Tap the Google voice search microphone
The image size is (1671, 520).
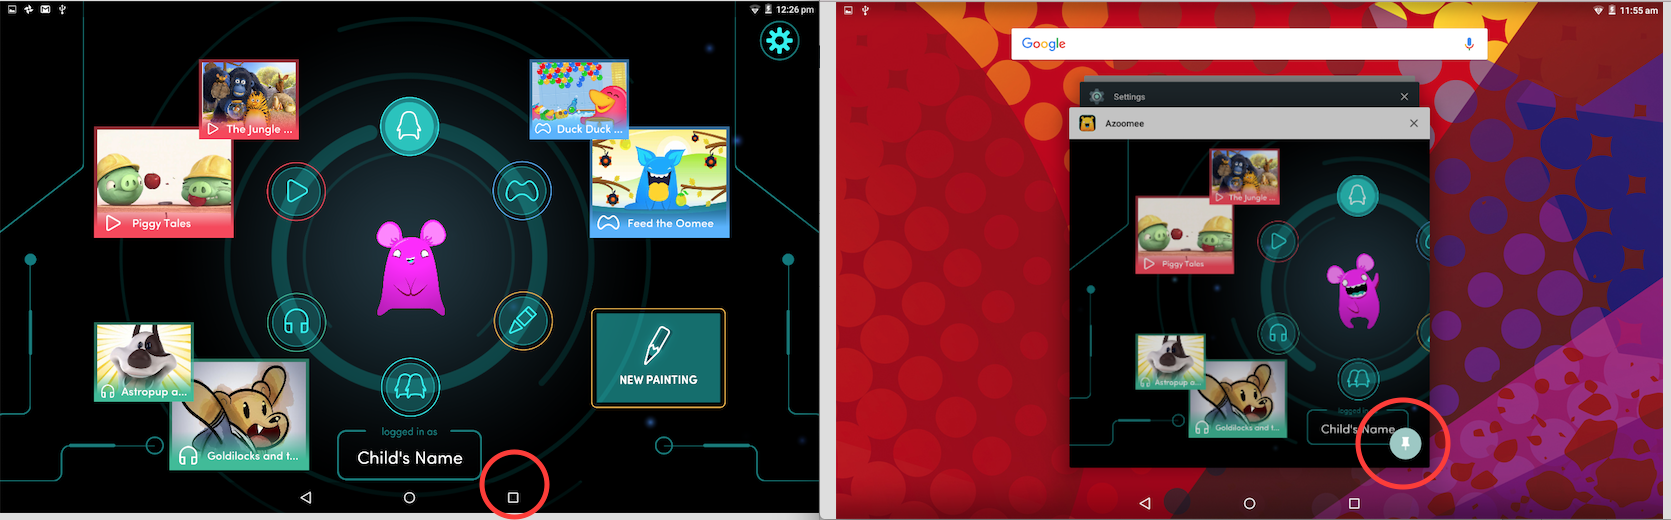pos(1469,44)
